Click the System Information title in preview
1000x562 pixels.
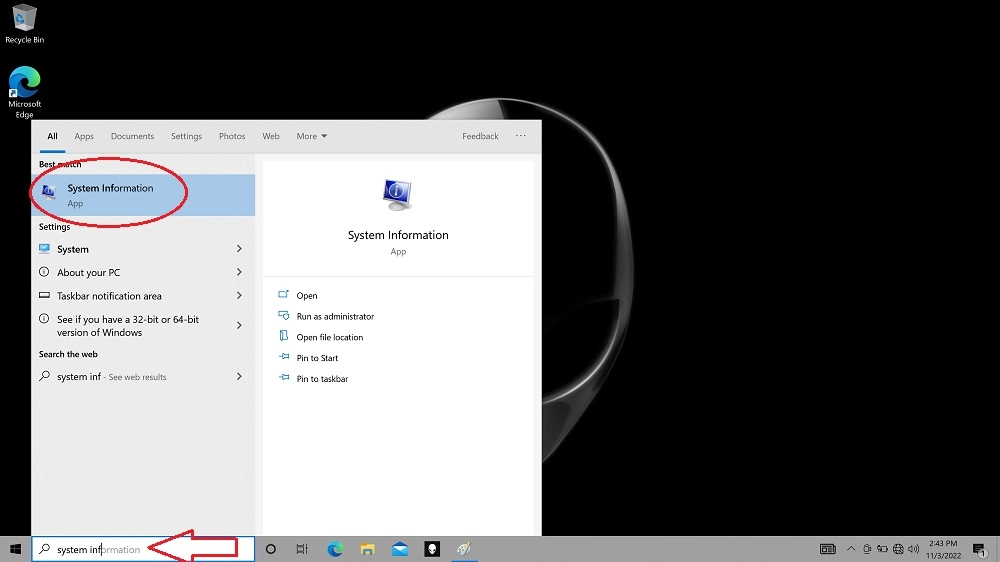point(398,235)
